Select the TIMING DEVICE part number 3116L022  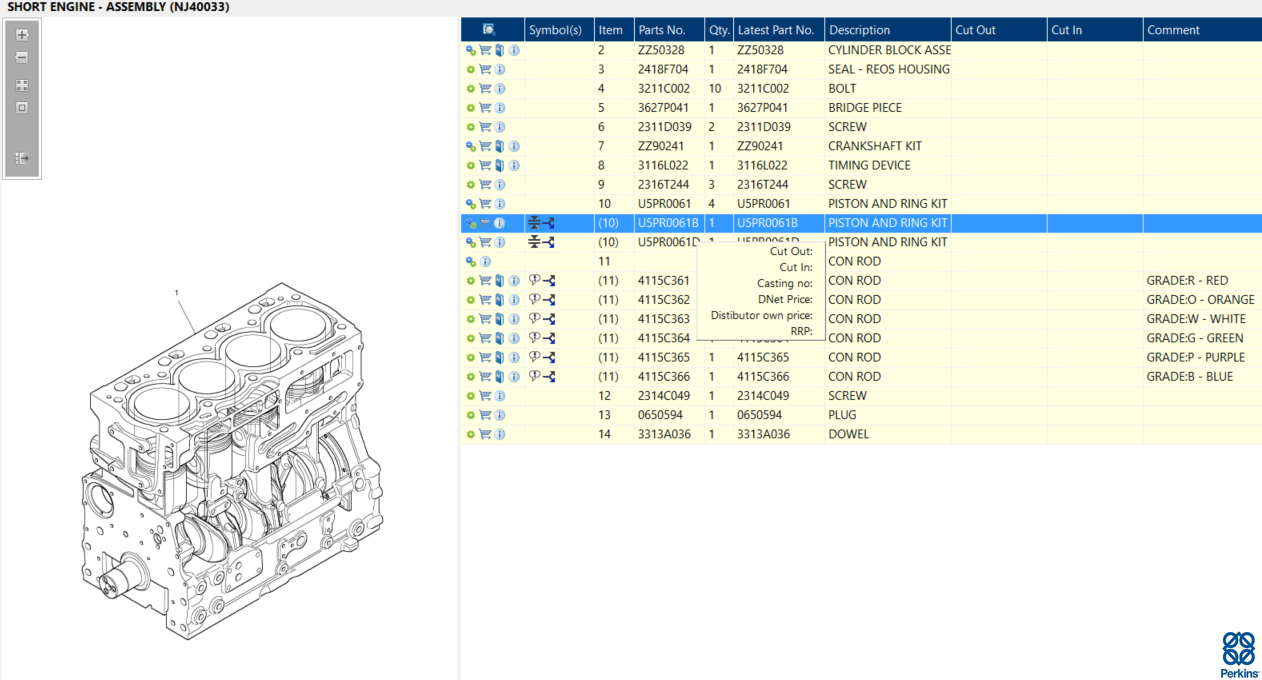coord(664,166)
